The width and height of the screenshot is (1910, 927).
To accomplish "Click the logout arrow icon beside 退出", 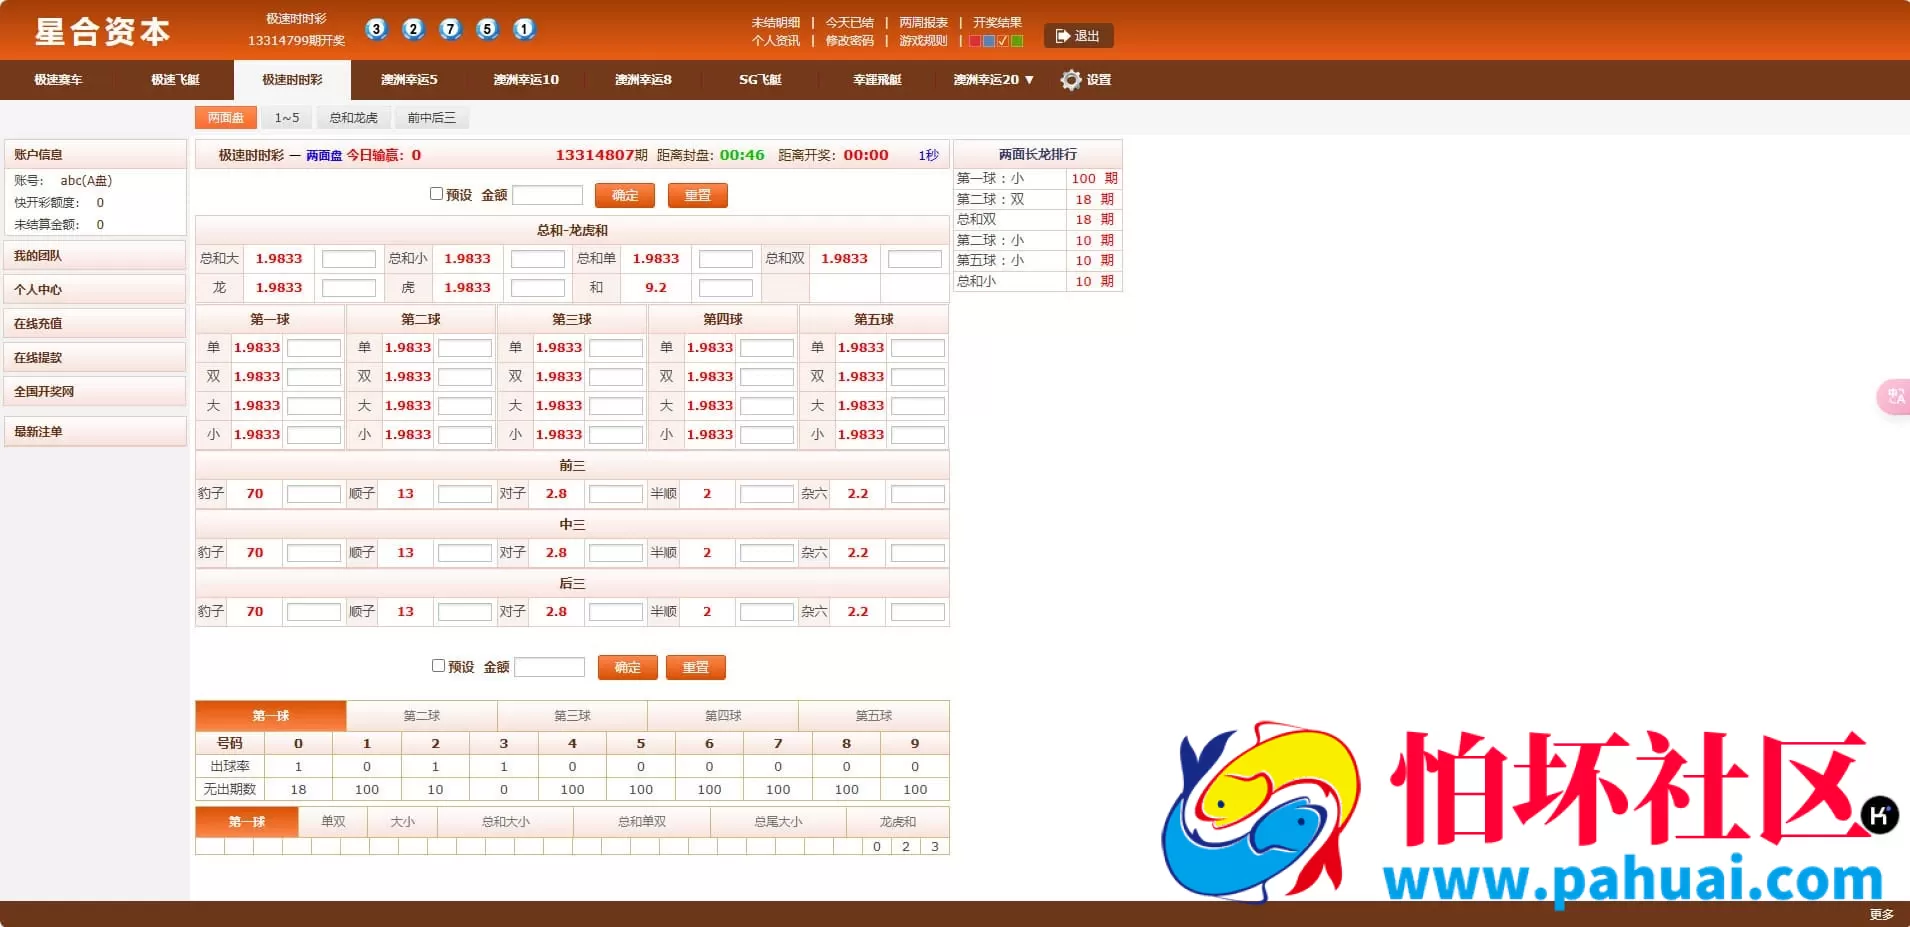I will pos(1061,36).
